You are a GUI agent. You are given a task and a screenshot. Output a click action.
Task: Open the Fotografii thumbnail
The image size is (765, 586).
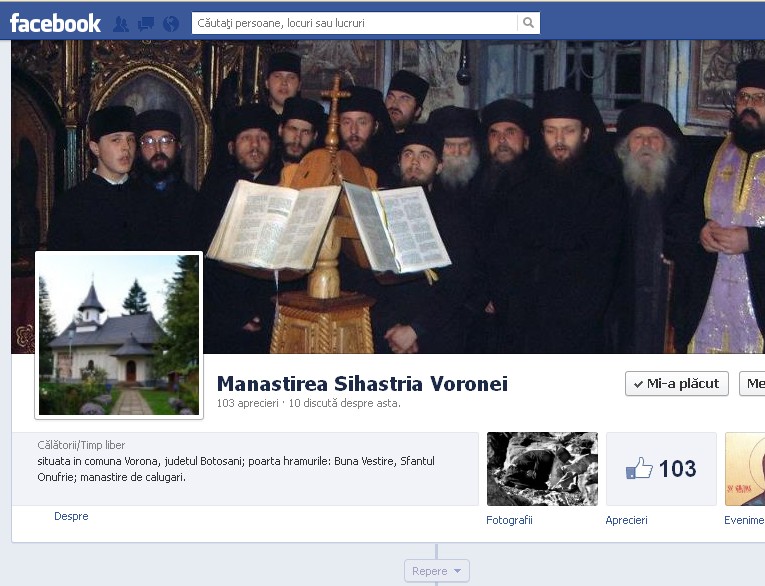pyautogui.click(x=541, y=468)
